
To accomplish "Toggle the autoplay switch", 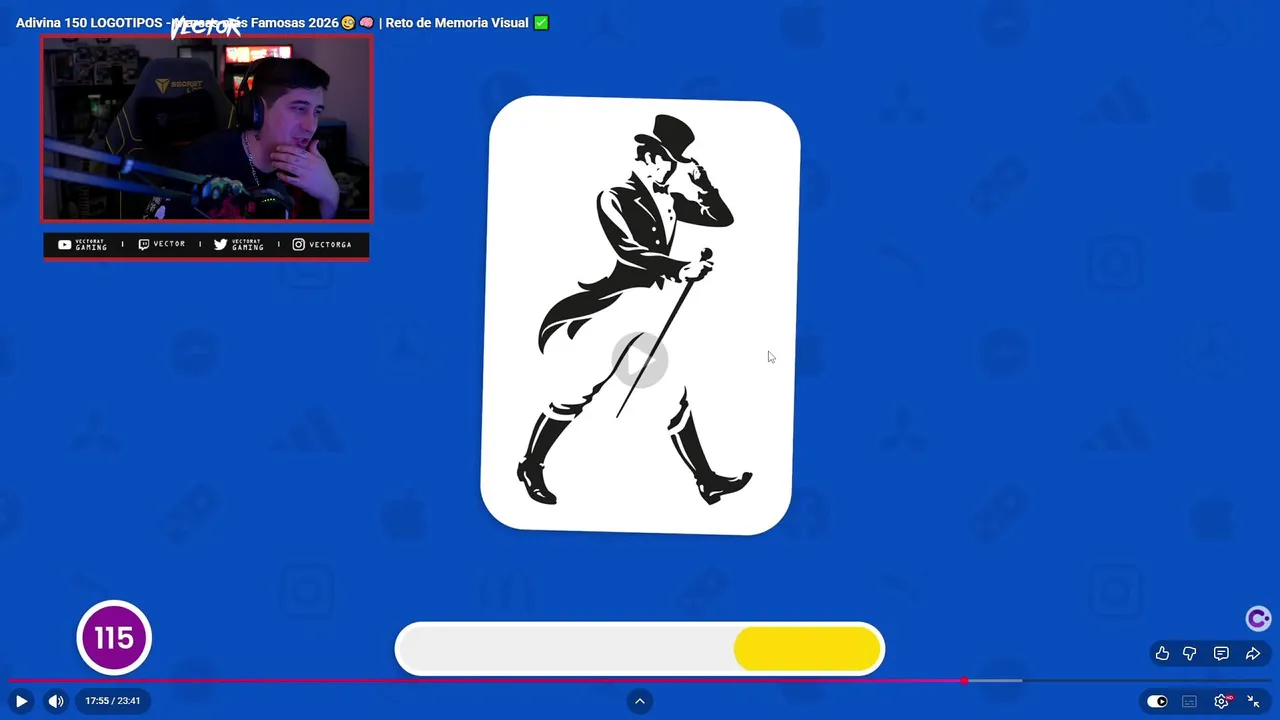I will pyautogui.click(x=1157, y=701).
